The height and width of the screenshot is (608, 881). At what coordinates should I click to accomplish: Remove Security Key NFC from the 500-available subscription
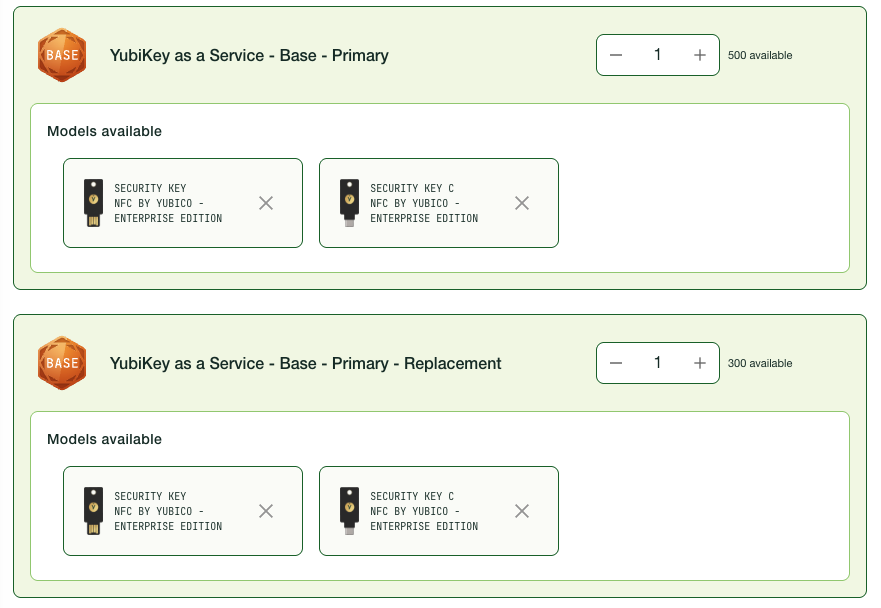pyautogui.click(x=266, y=203)
